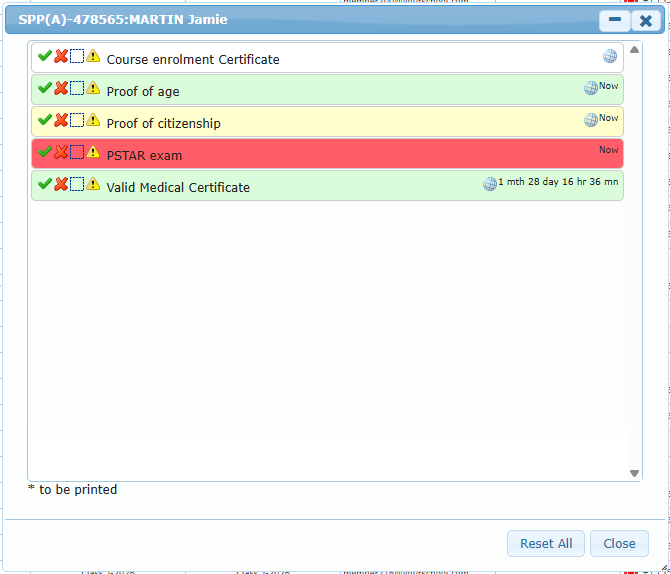Open globe icon on Course enrolment Certificate row

pos(610,56)
